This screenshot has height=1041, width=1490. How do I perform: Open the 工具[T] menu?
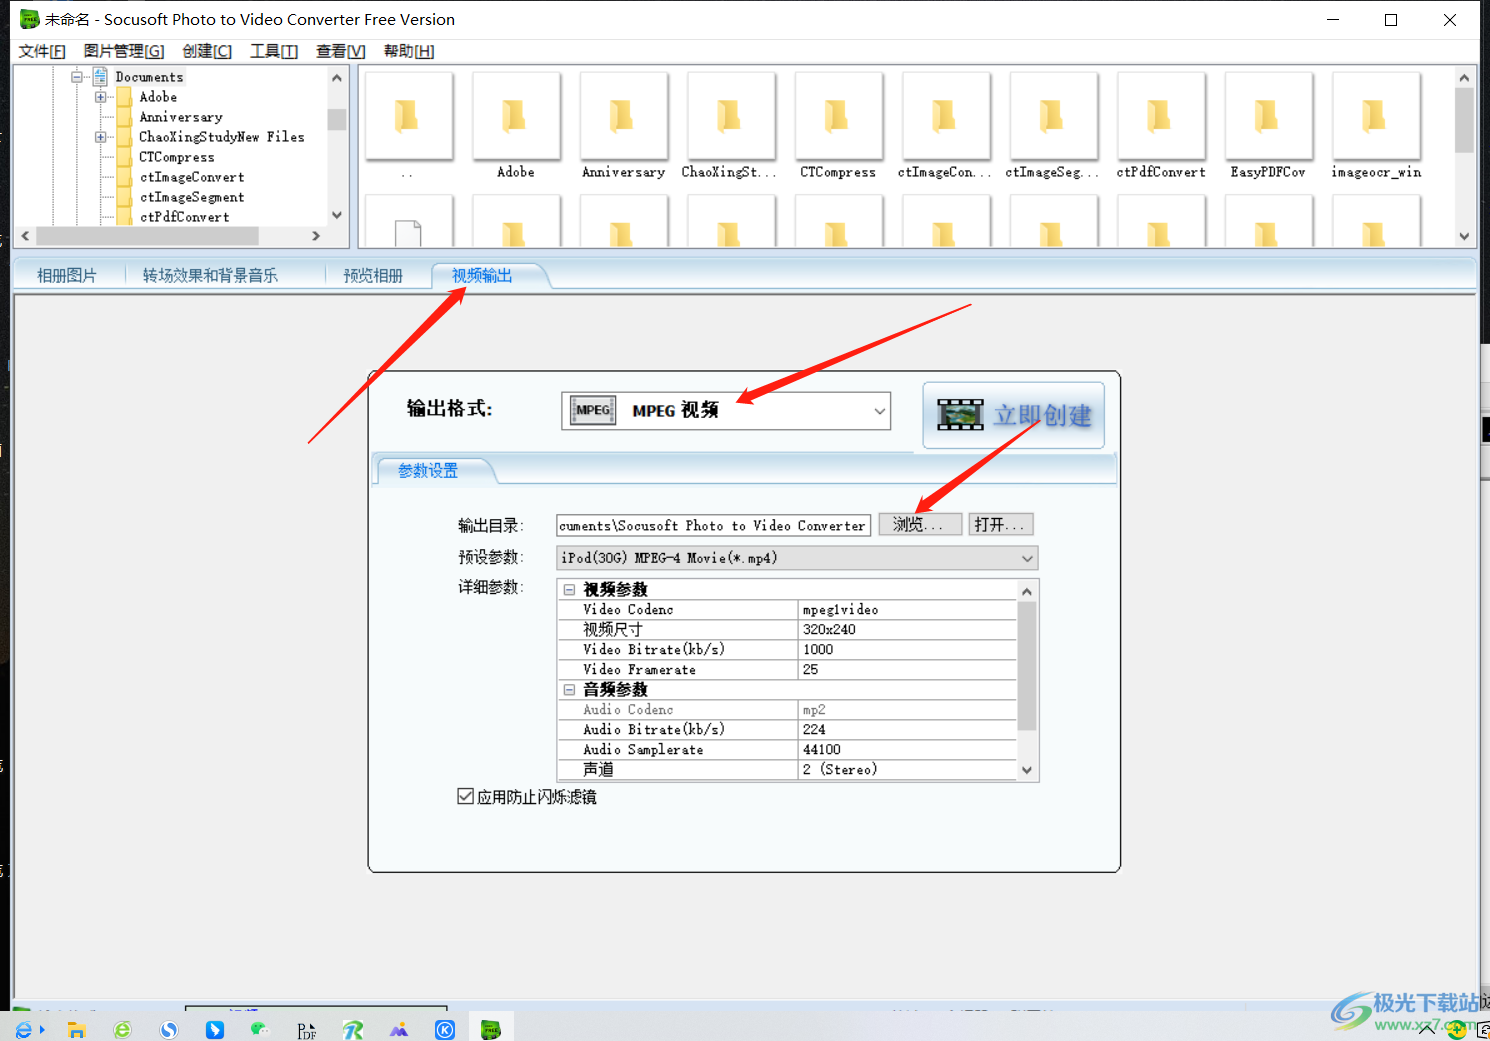274,51
